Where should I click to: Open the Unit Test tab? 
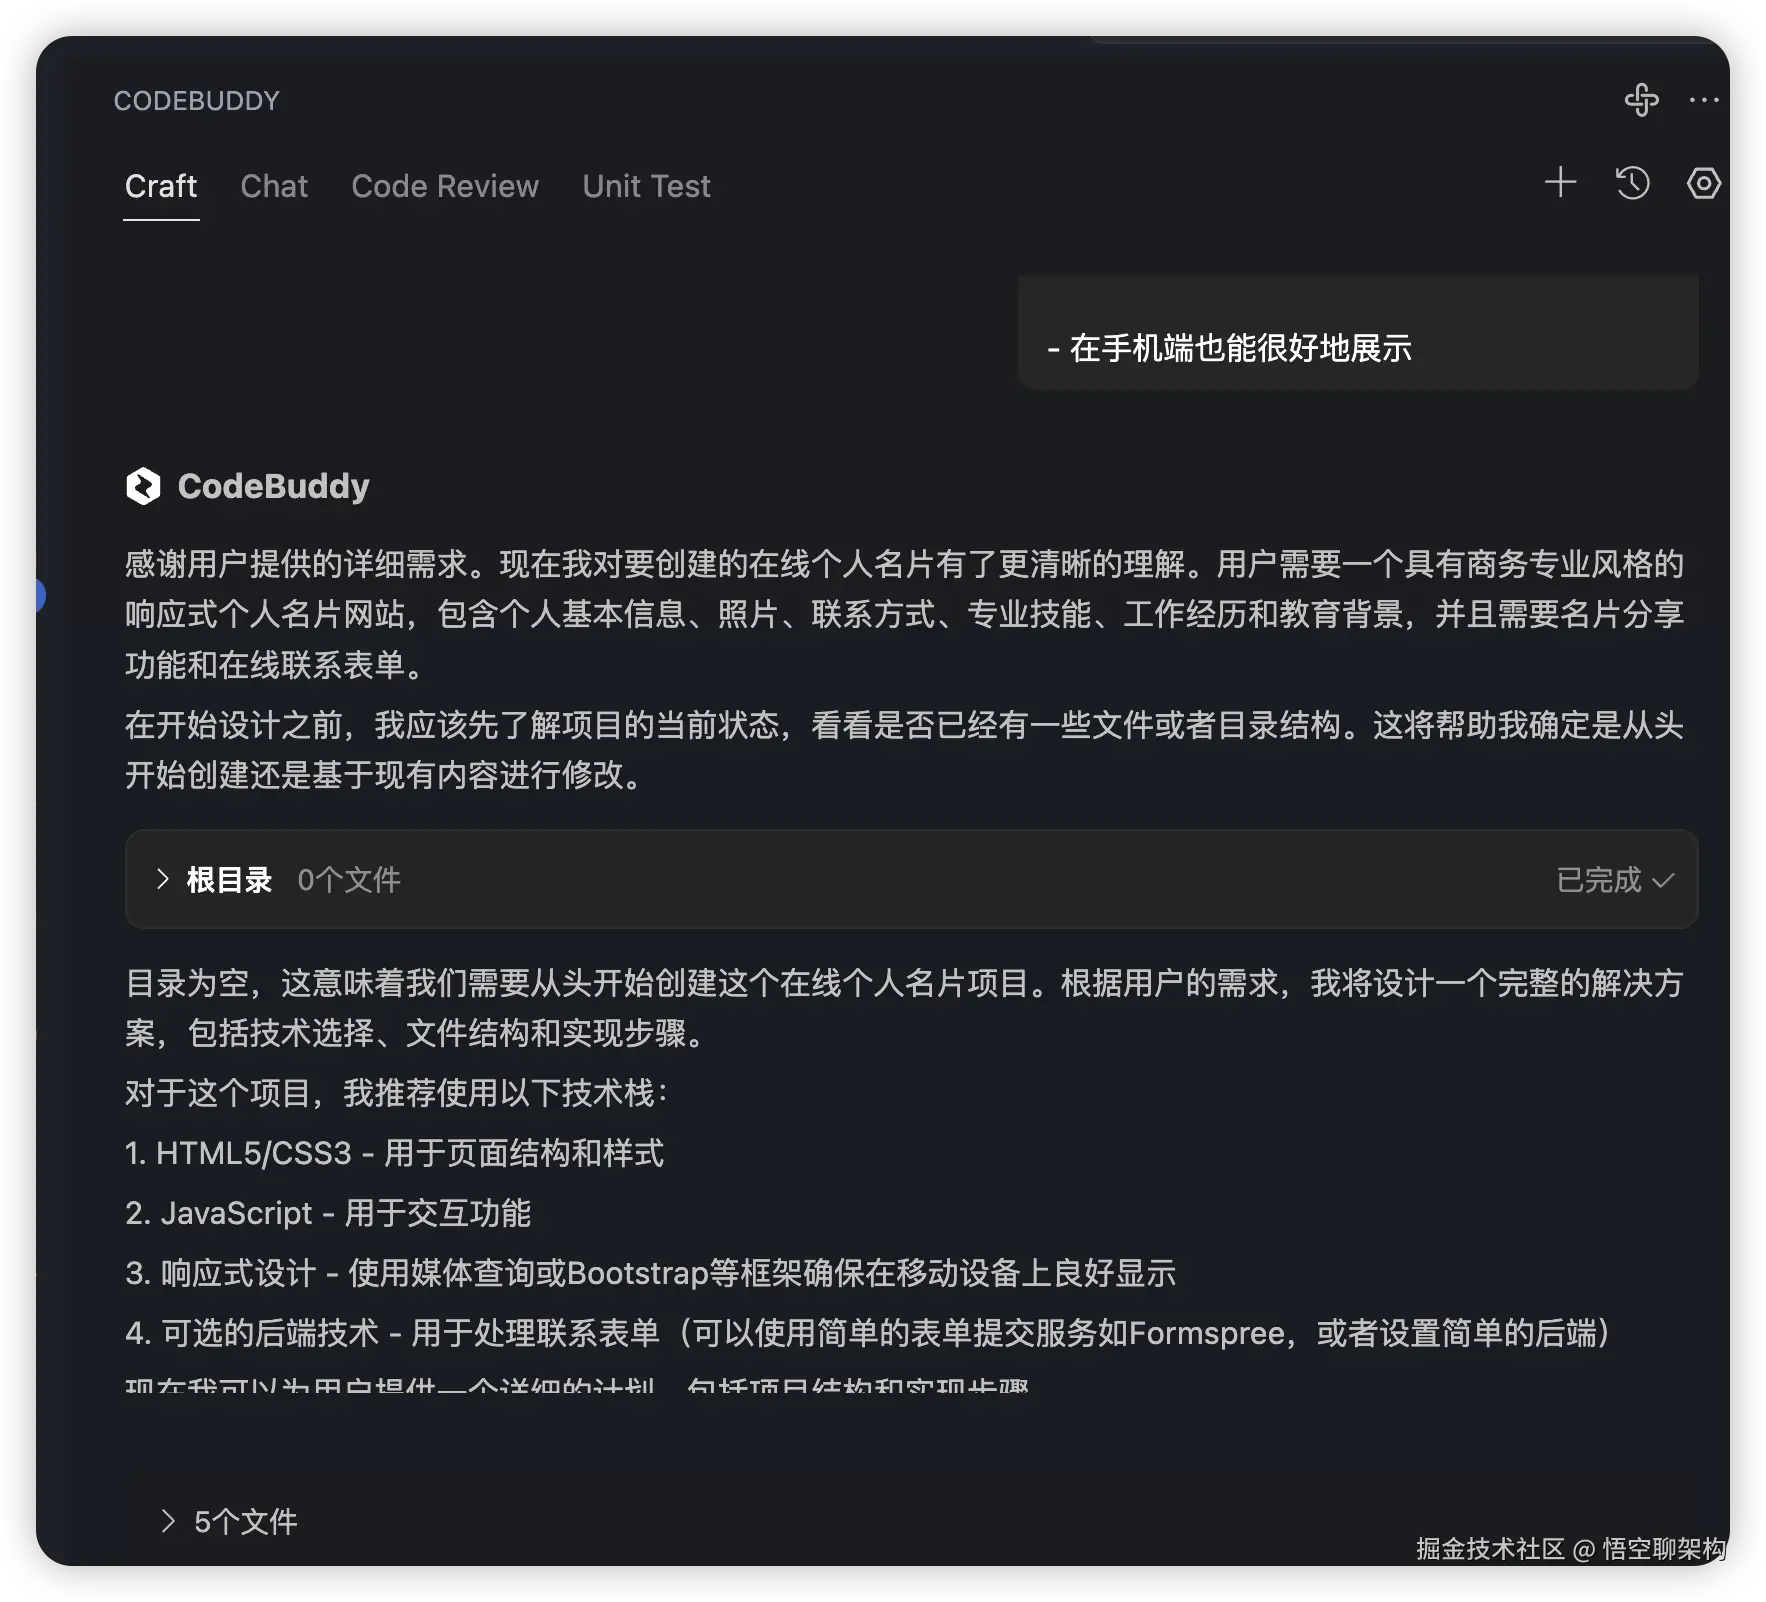pos(646,186)
